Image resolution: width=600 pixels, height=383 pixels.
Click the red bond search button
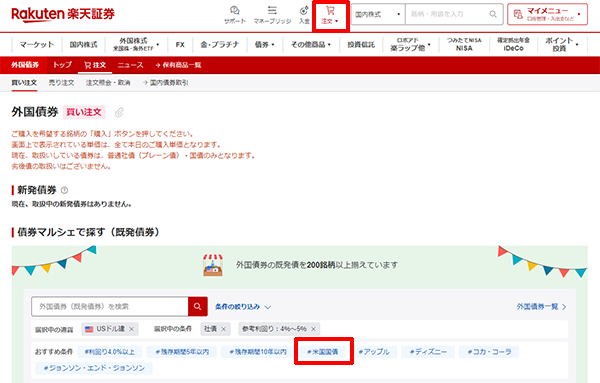(197, 306)
